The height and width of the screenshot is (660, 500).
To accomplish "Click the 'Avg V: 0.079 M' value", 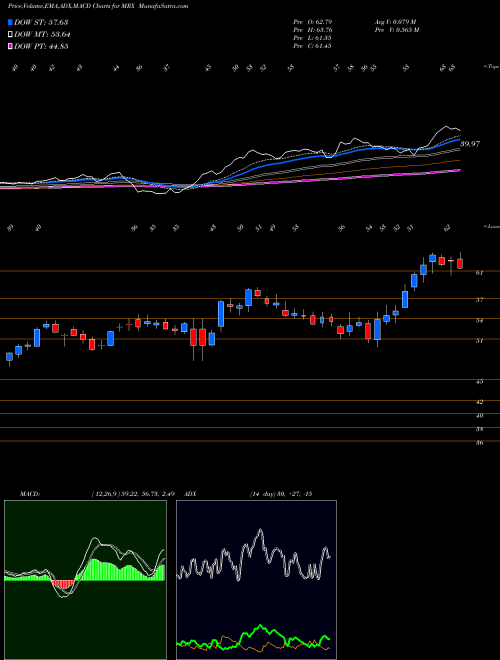I will click(397, 22).
